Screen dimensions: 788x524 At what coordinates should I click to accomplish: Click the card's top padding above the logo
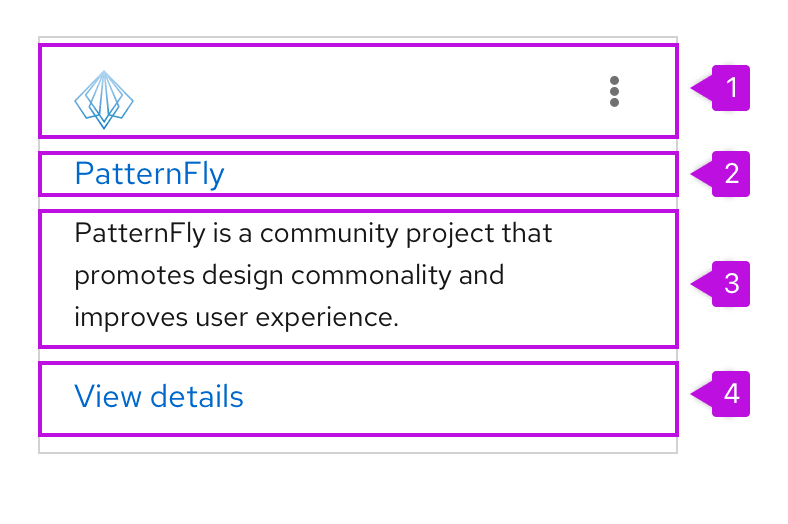(358, 41)
